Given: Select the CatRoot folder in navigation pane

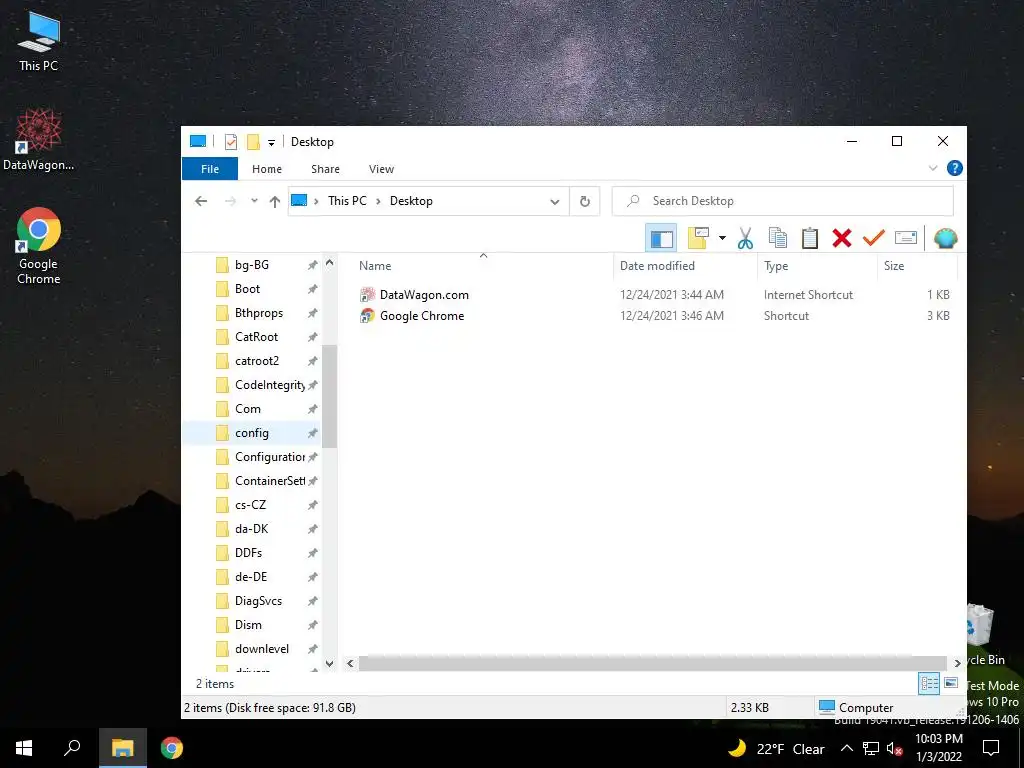Looking at the screenshot, I should coord(256,337).
